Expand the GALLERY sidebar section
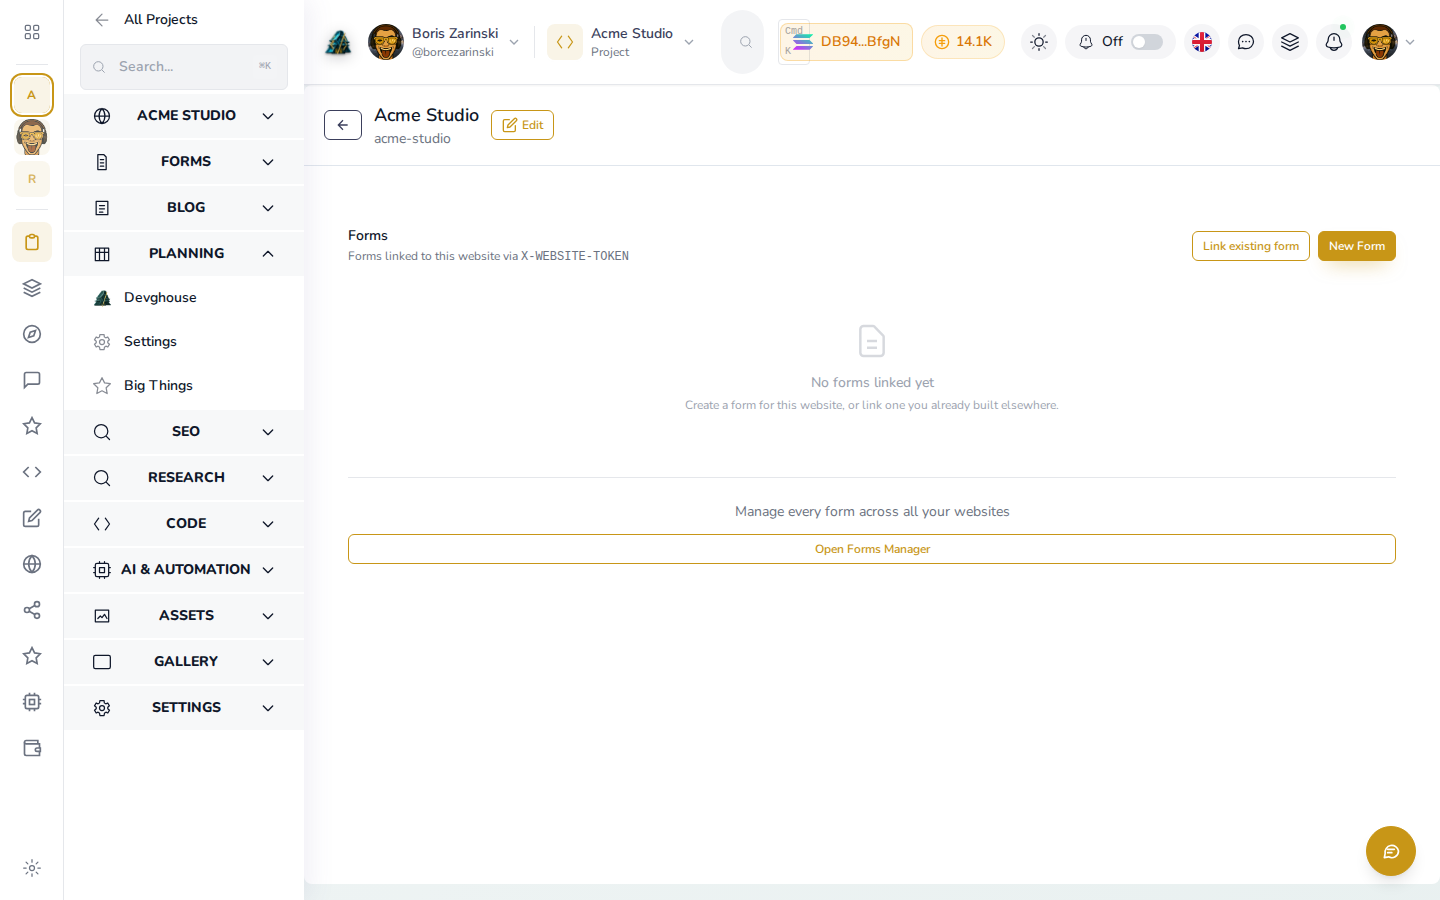Viewport: 1440px width, 900px height. tap(184, 662)
